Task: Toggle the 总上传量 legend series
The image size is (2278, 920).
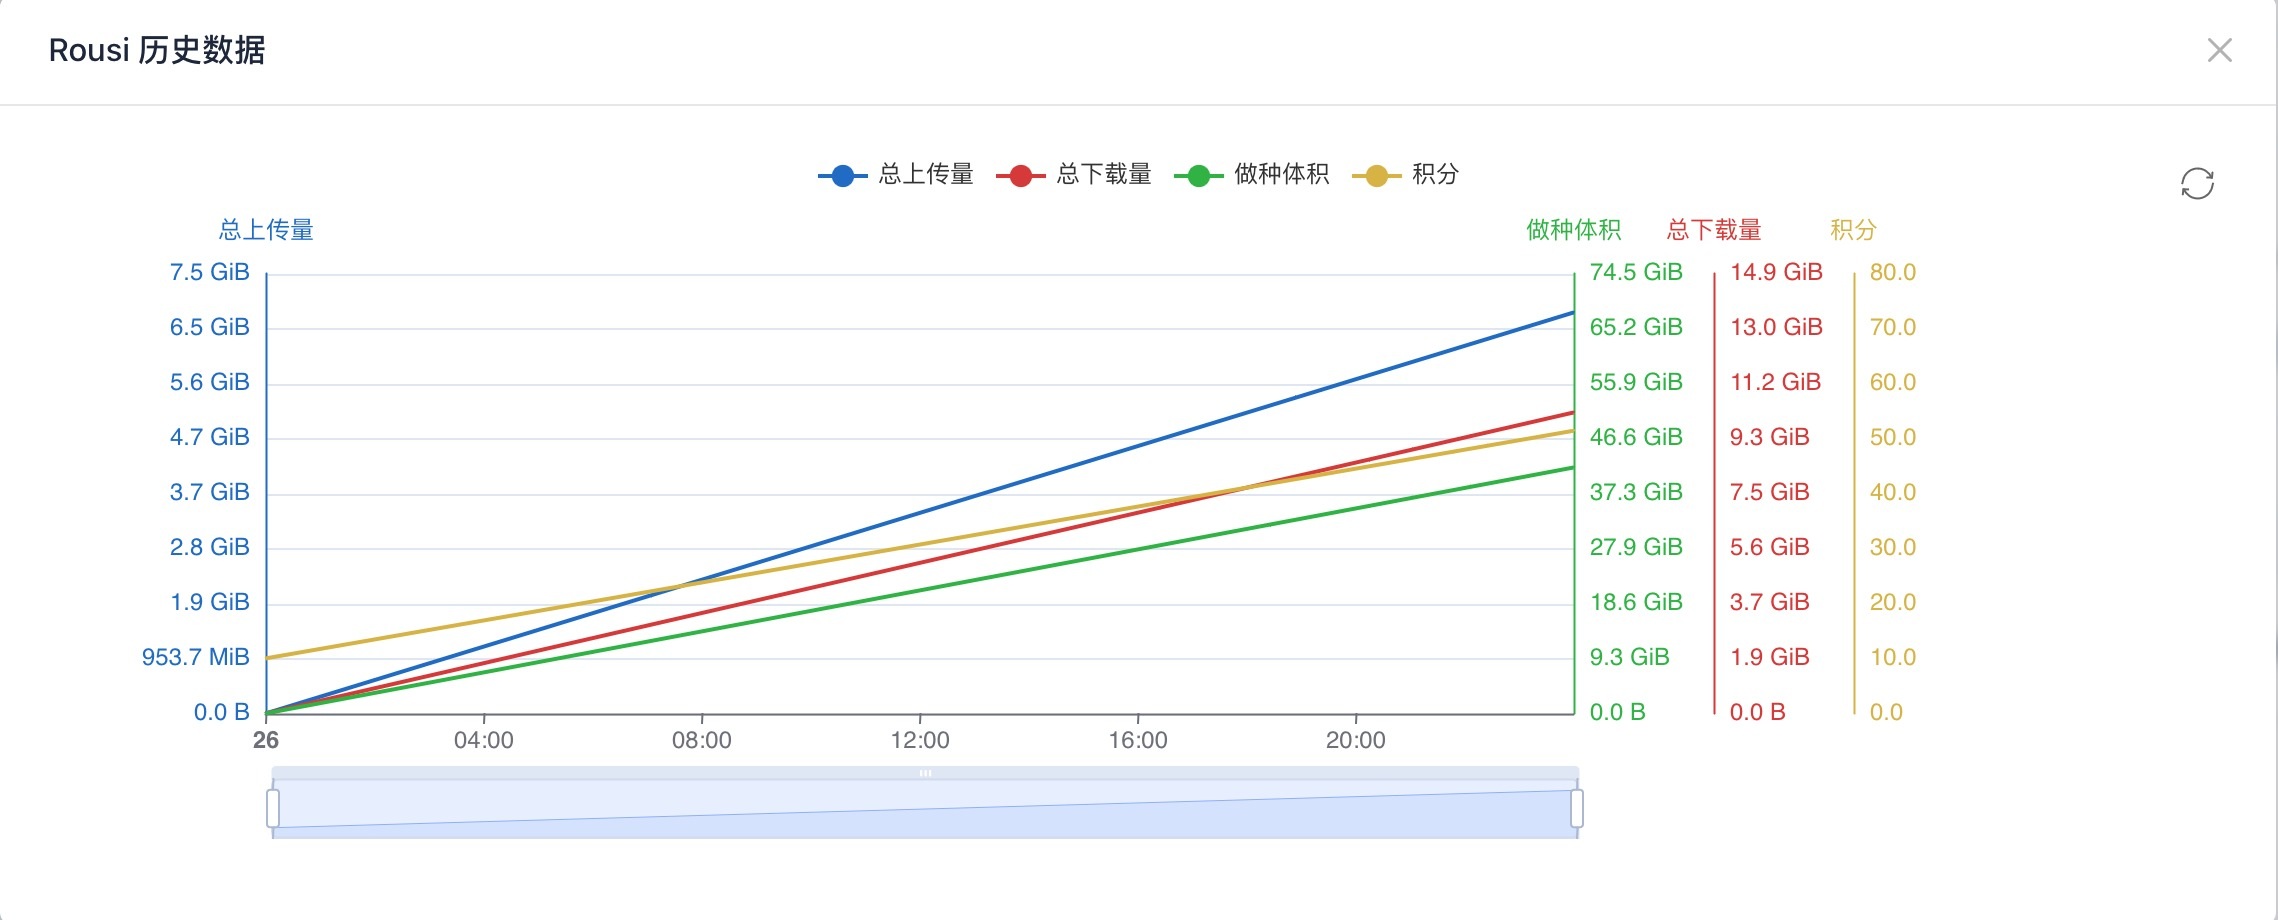Action: point(896,175)
